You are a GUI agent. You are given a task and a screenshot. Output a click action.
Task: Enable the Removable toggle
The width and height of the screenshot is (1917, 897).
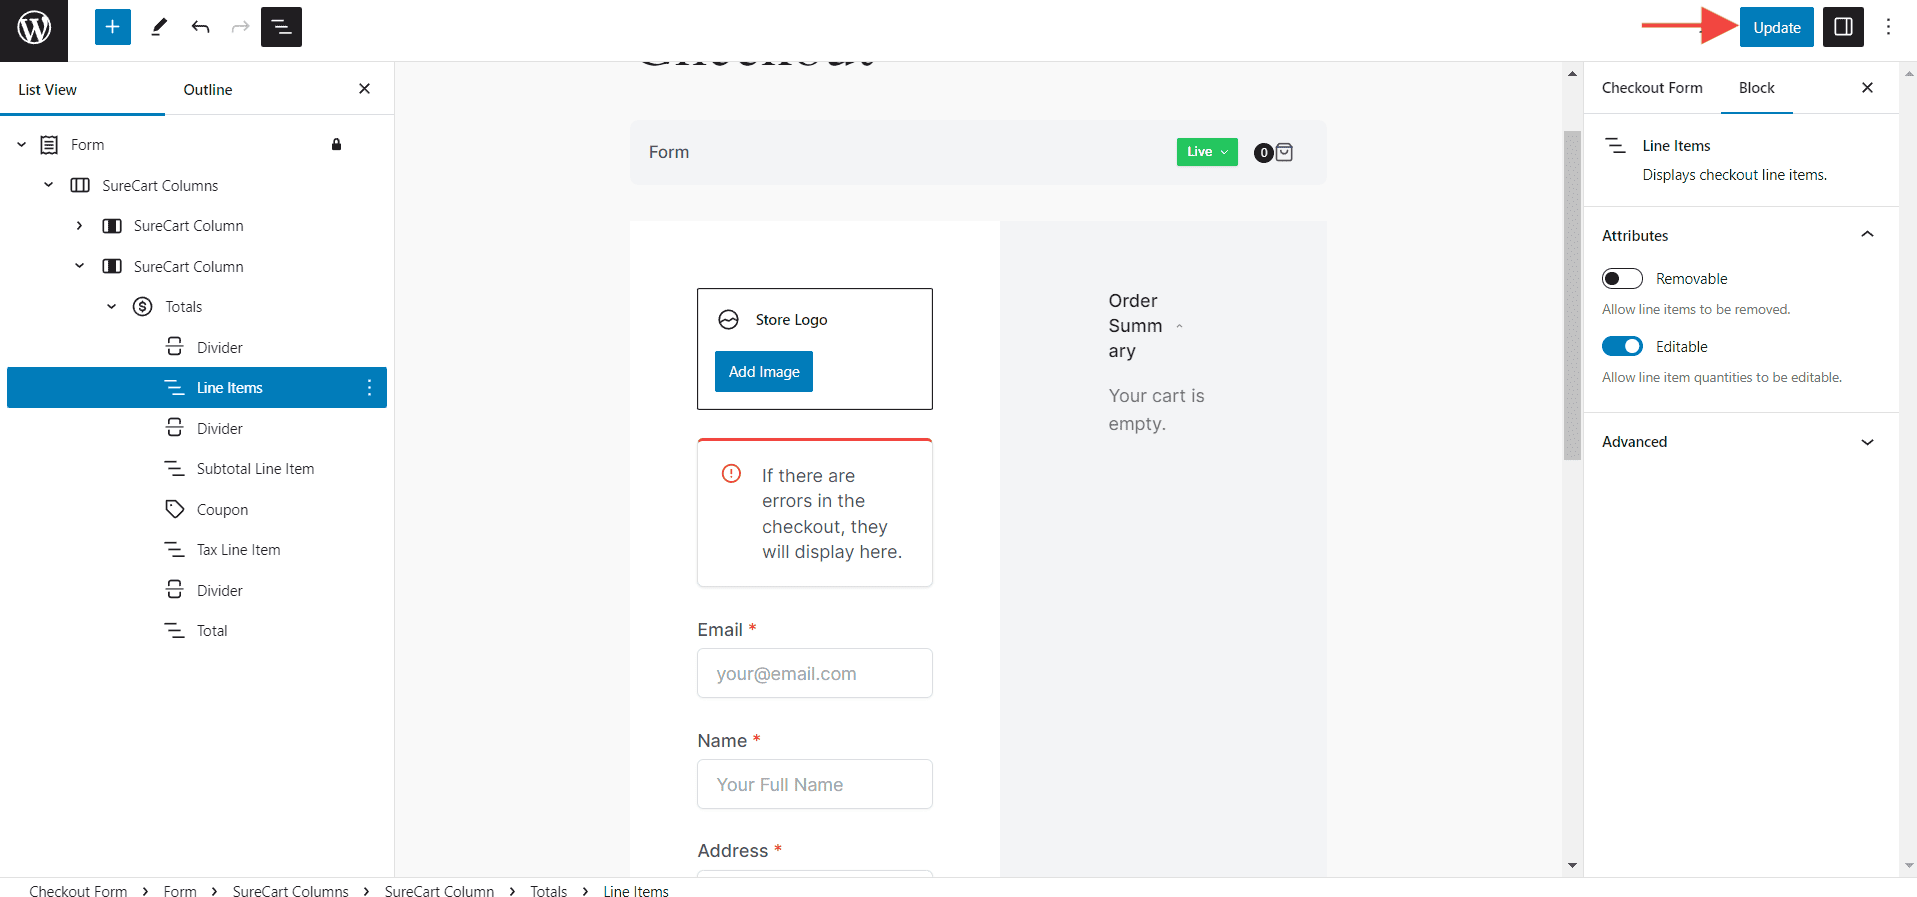pyautogui.click(x=1622, y=279)
